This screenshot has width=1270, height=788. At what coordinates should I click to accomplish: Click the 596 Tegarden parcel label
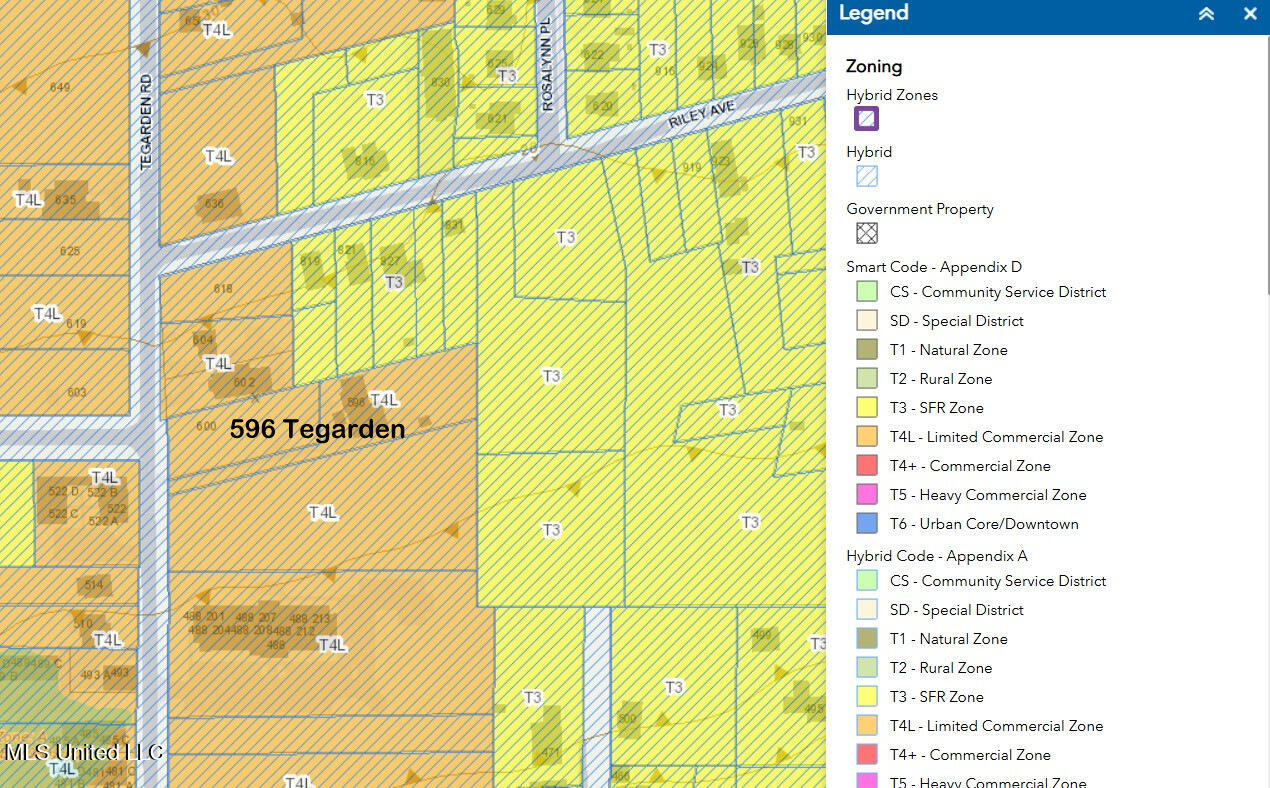coord(317,429)
